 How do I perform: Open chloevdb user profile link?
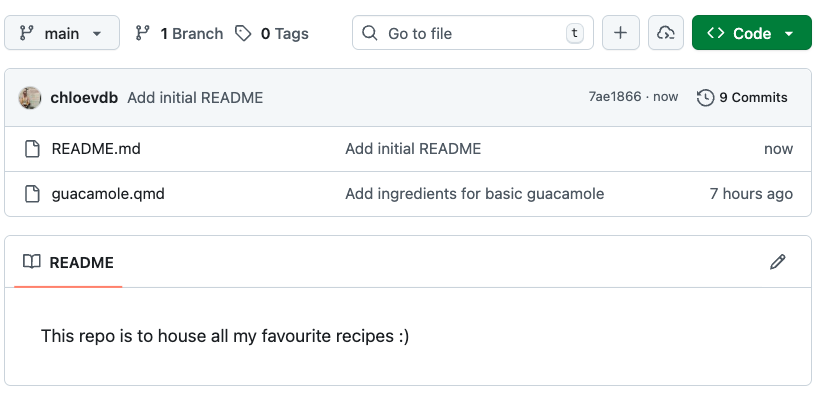[84, 97]
